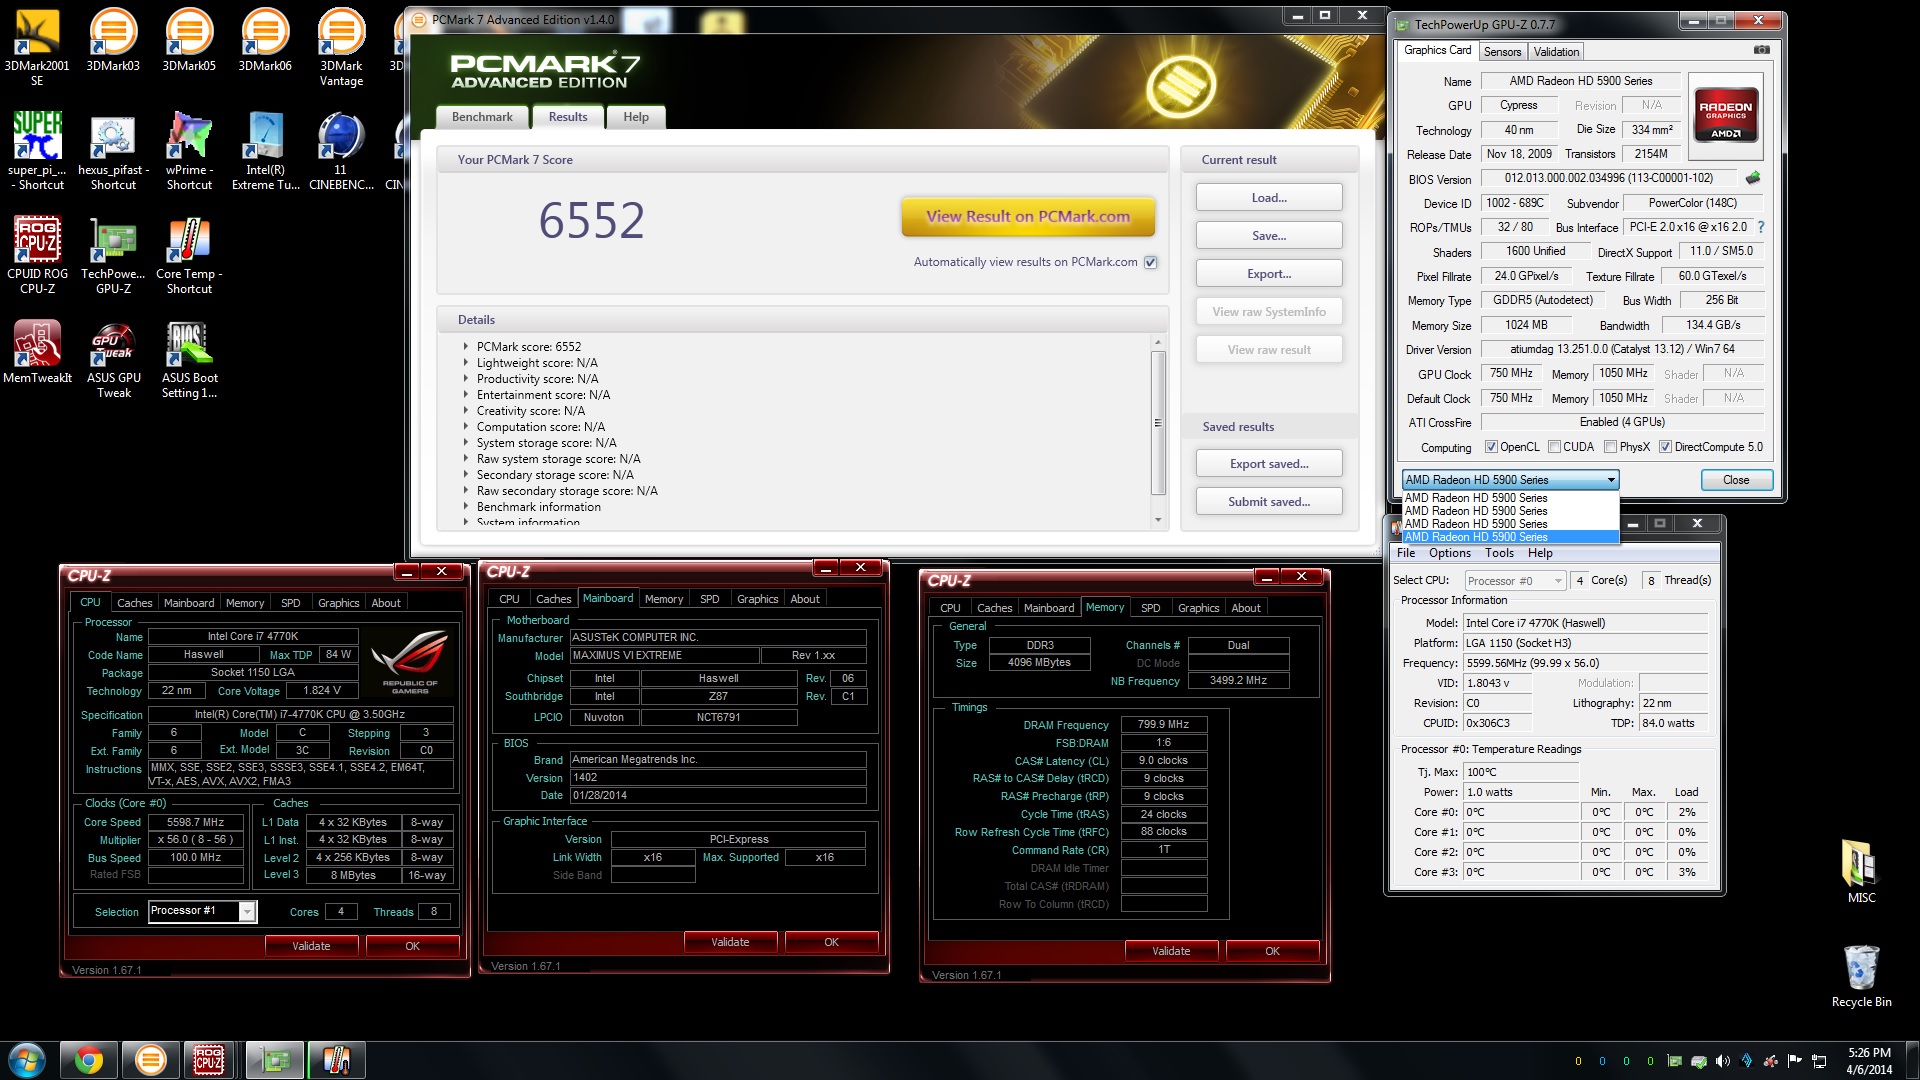Open the 3DMark05 desktop shortcut

pyautogui.click(x=189, y=40)
